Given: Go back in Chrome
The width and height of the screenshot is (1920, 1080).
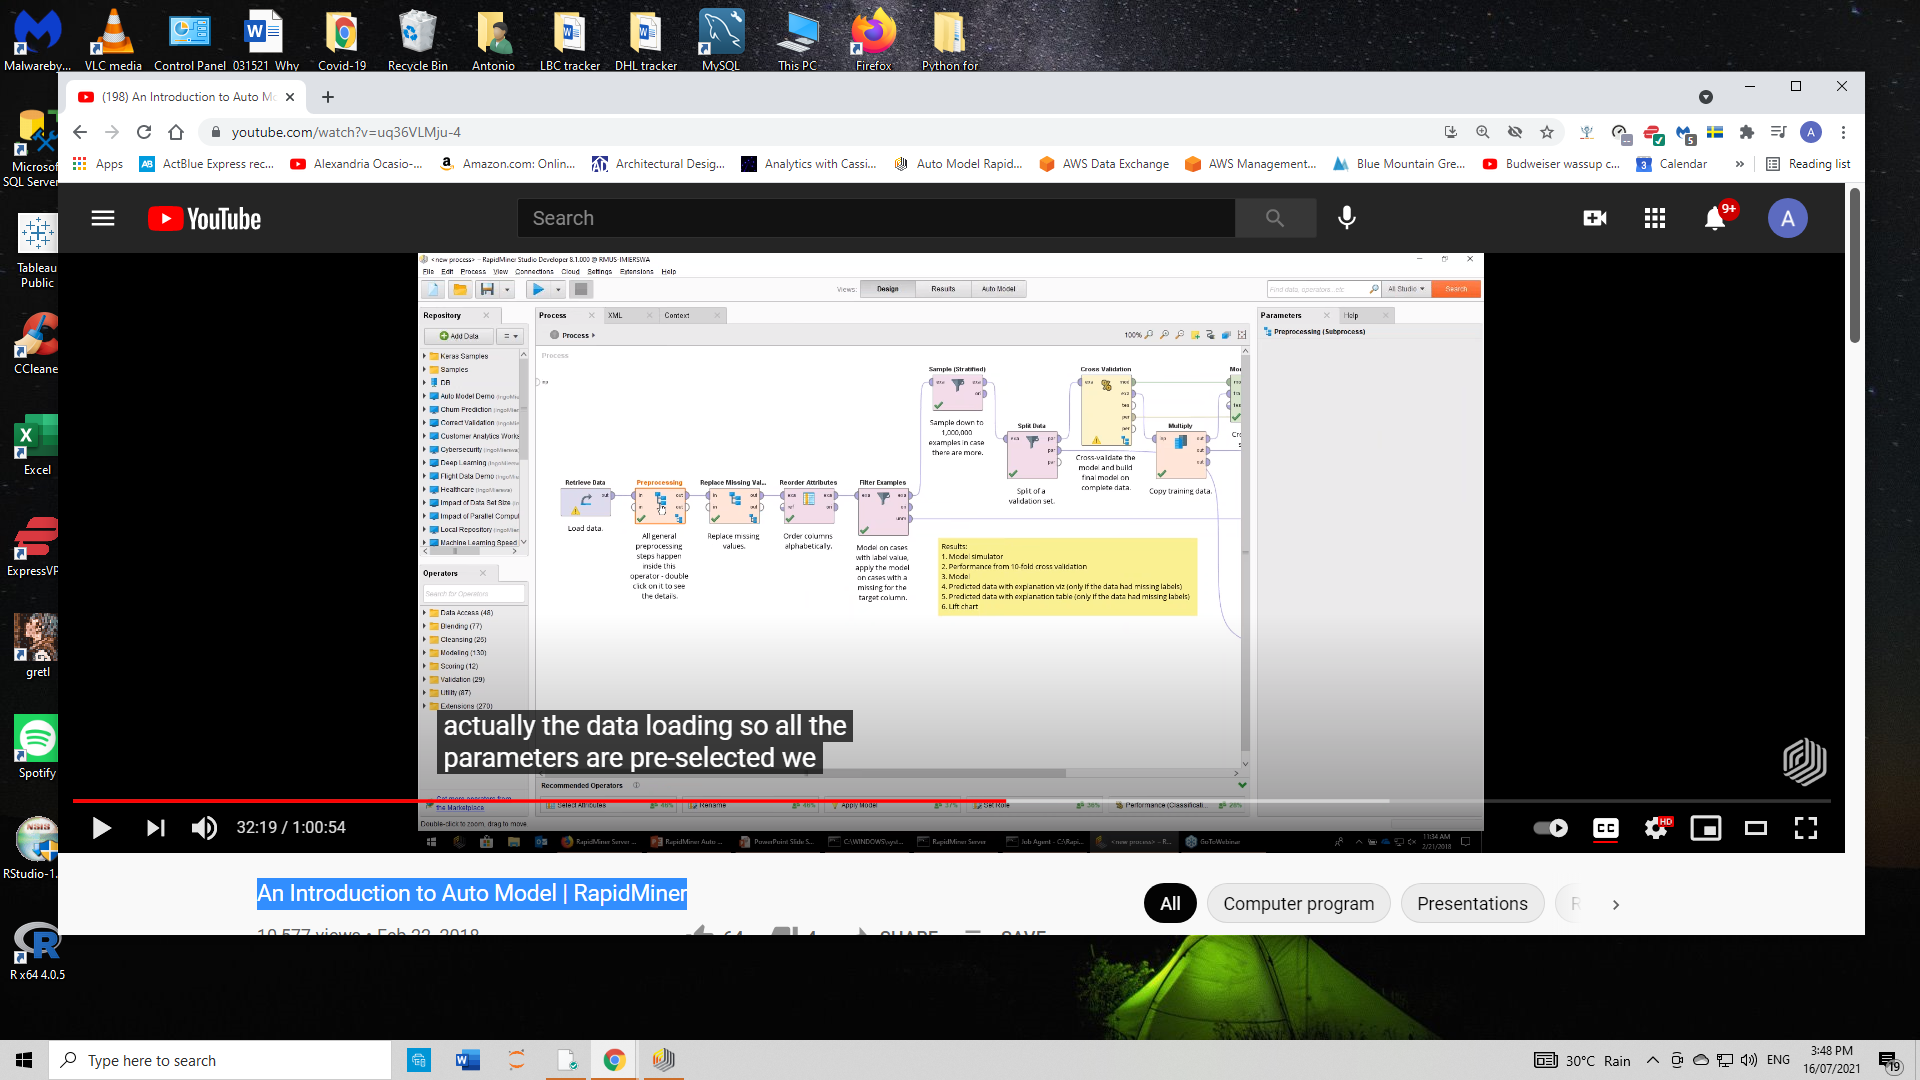Looking at the screenshot, I should 80,132.
